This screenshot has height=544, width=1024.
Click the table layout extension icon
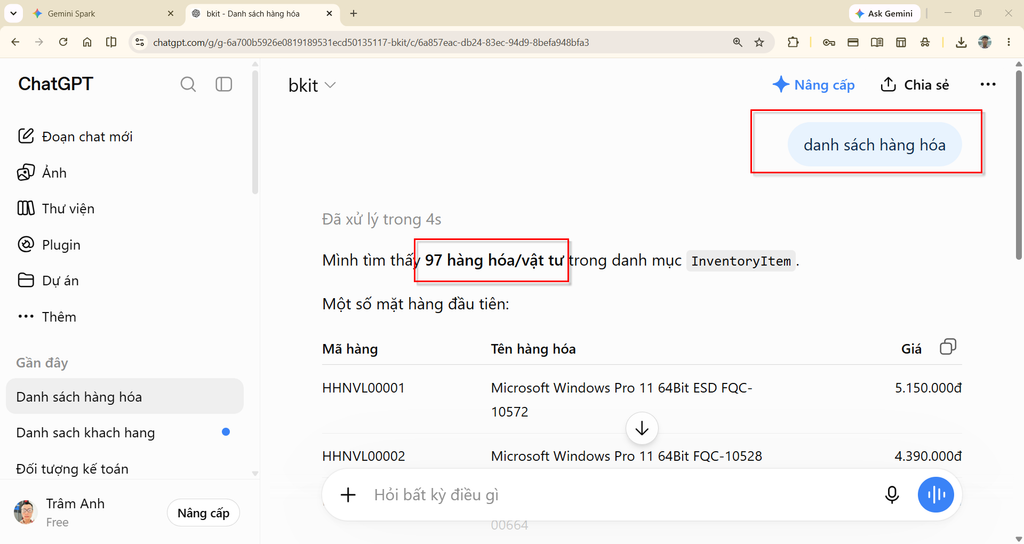[x=901, y=42]
